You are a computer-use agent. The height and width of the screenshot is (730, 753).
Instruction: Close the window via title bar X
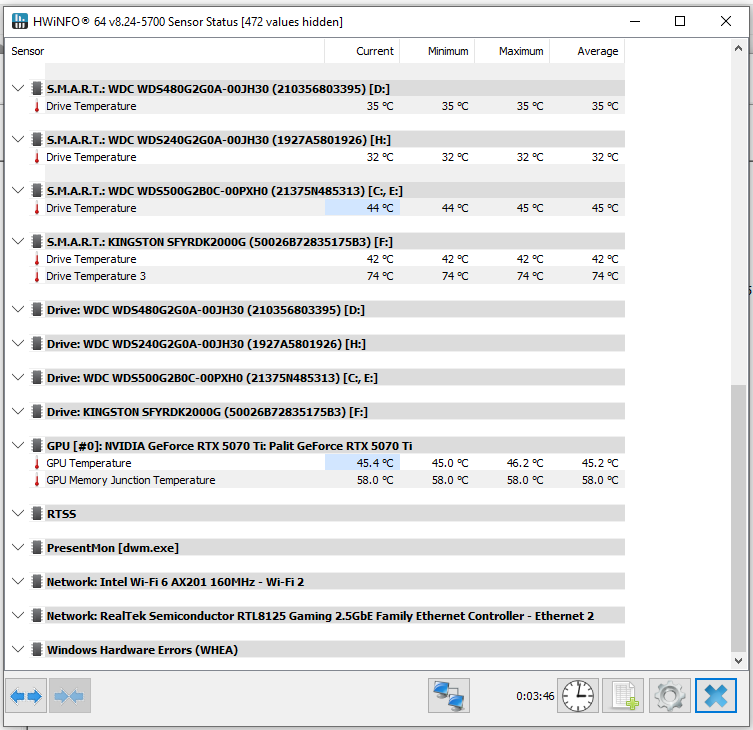click(x=726, y=21)
